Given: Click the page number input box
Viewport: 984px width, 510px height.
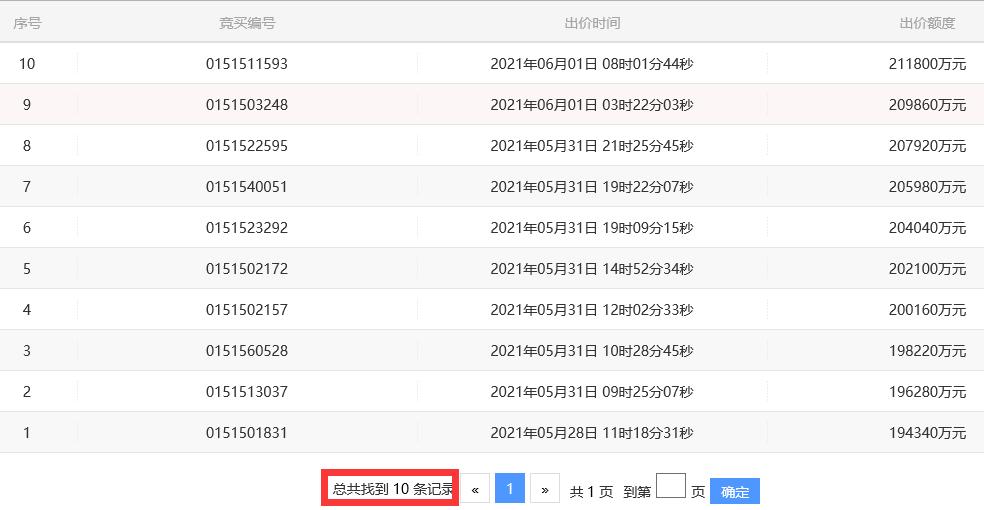Looking at the screenshot, I should pyautogui.click(x=671, y=486).
